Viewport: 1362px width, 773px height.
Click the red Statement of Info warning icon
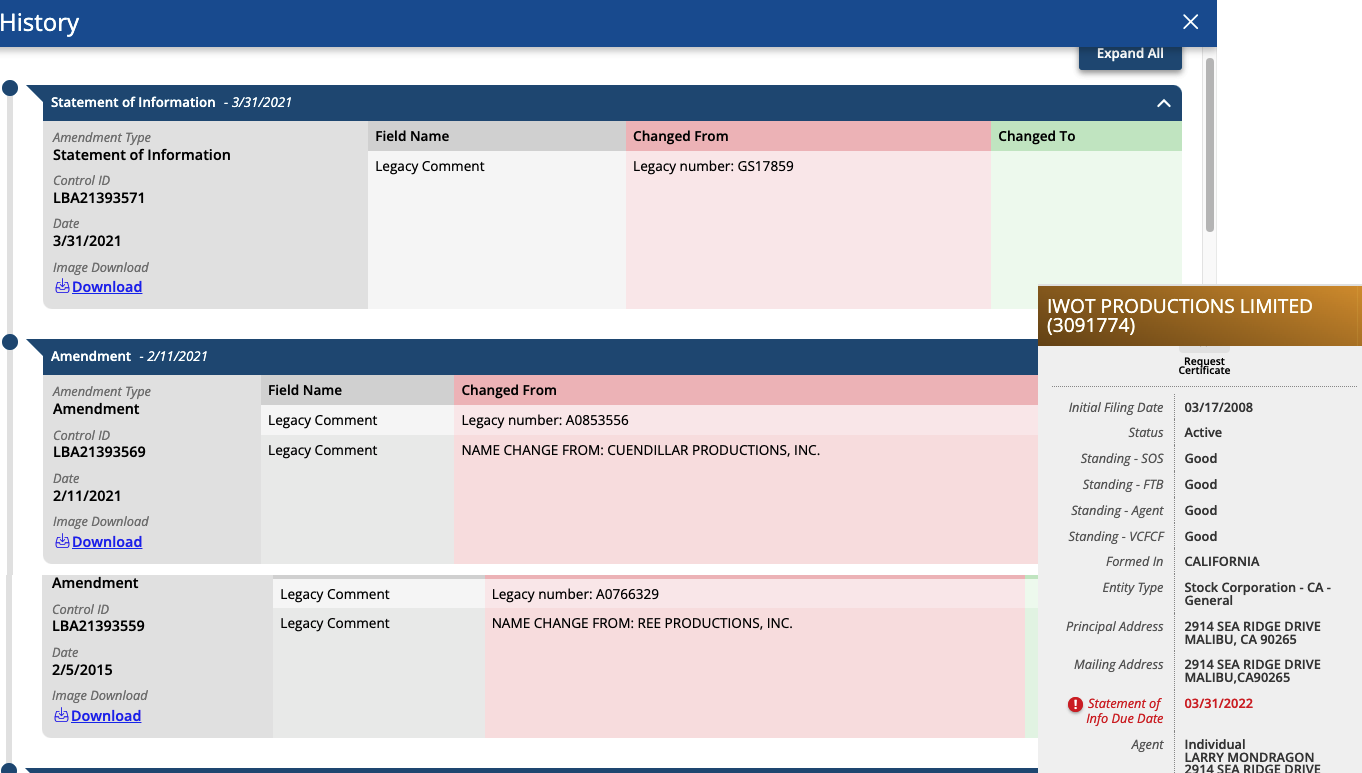click(1075, 704)
